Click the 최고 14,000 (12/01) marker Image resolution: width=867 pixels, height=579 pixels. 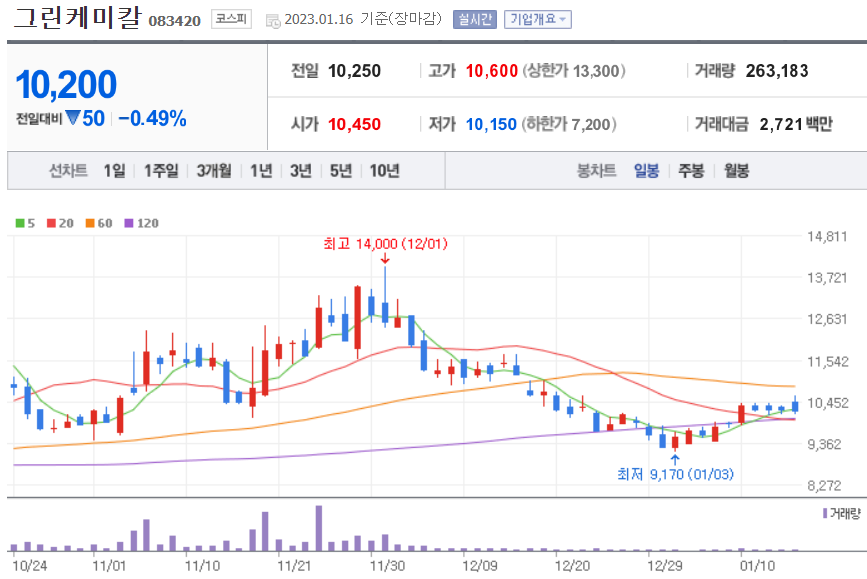point(385,244)
